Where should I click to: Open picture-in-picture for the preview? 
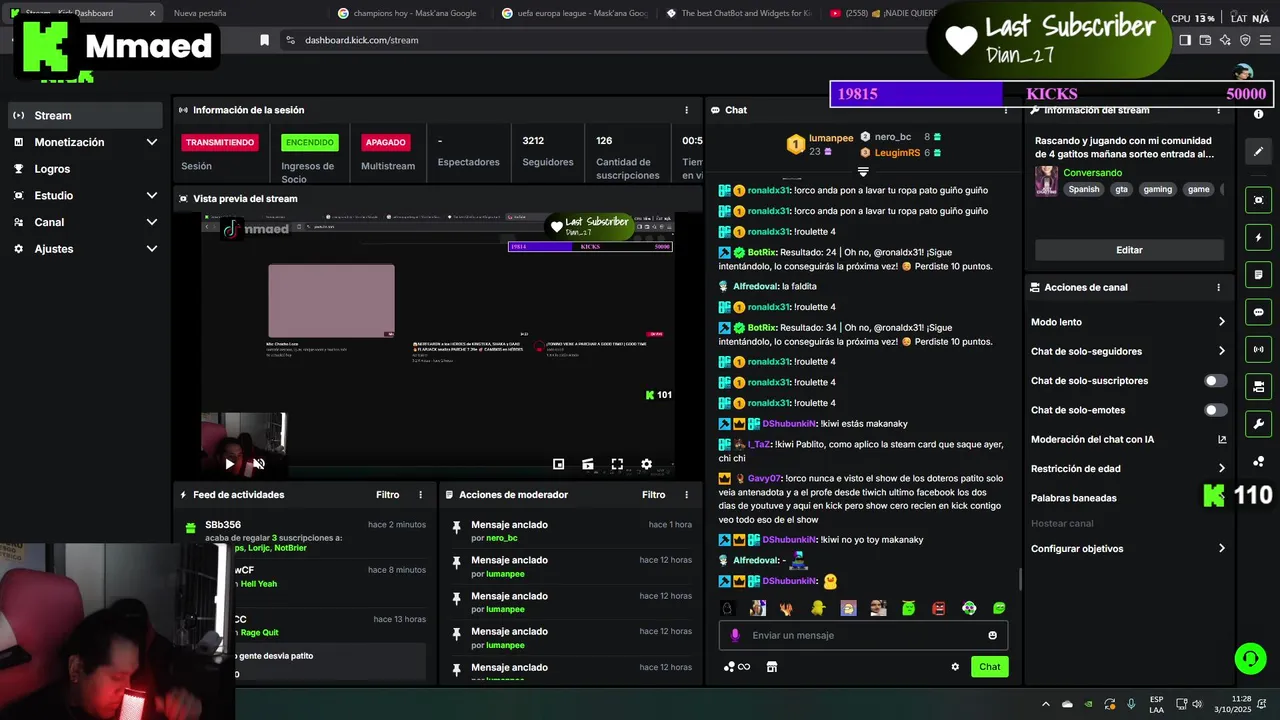(559, 464)
